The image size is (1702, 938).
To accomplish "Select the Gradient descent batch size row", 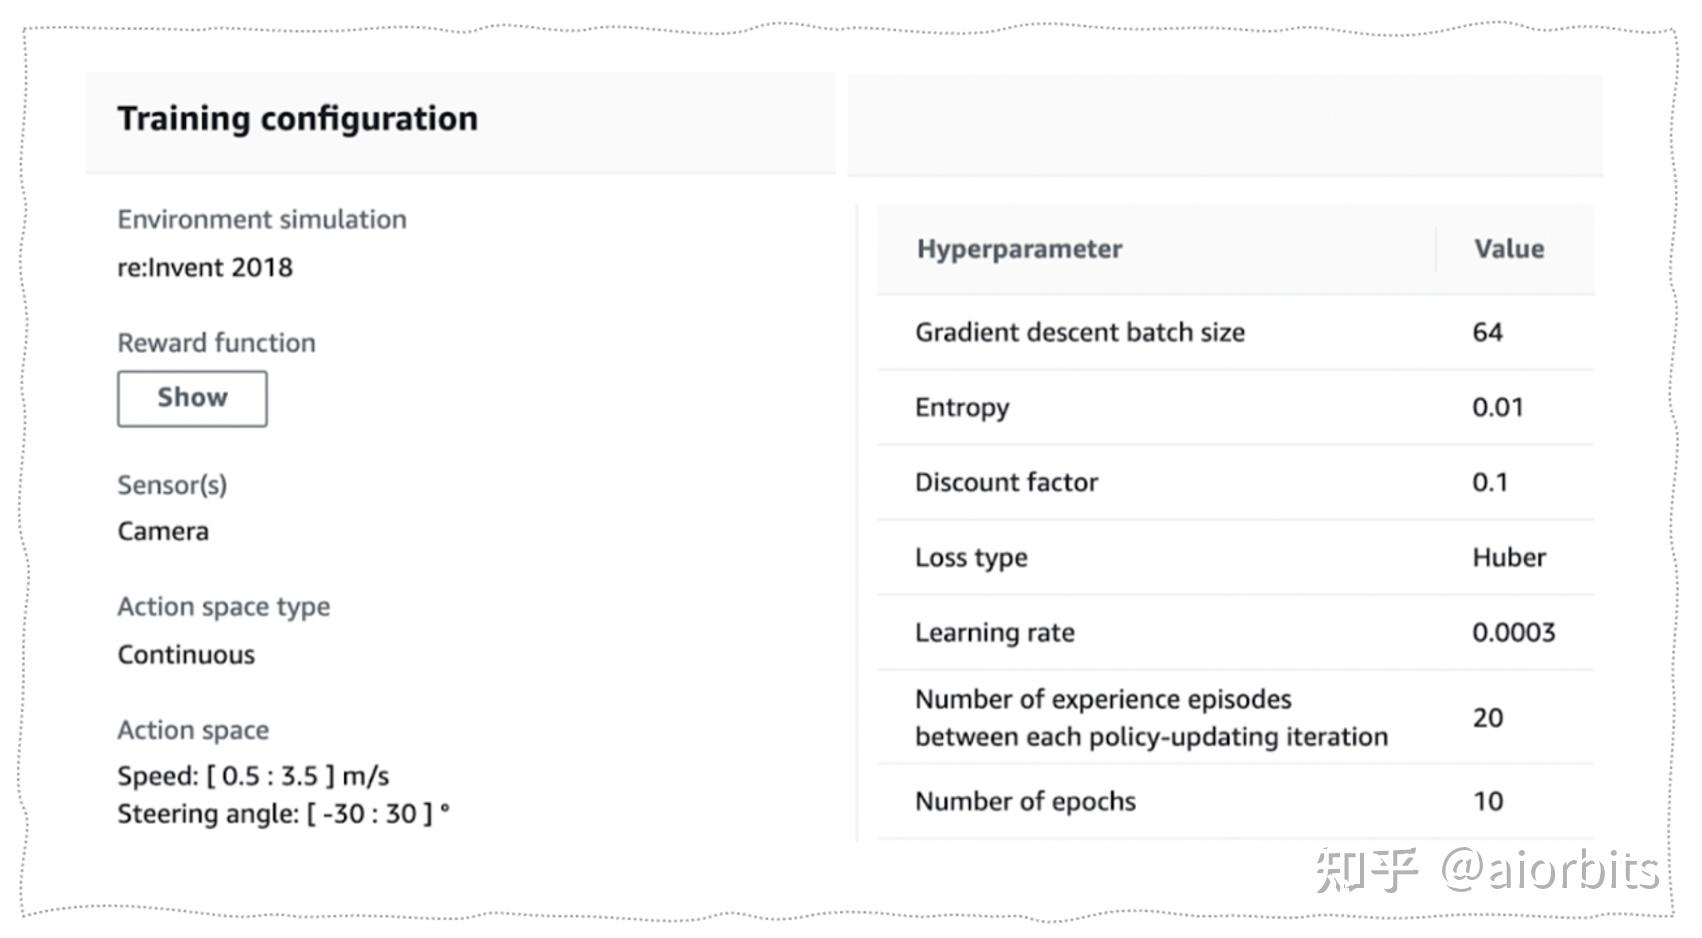I will (x=1080, y=332).
